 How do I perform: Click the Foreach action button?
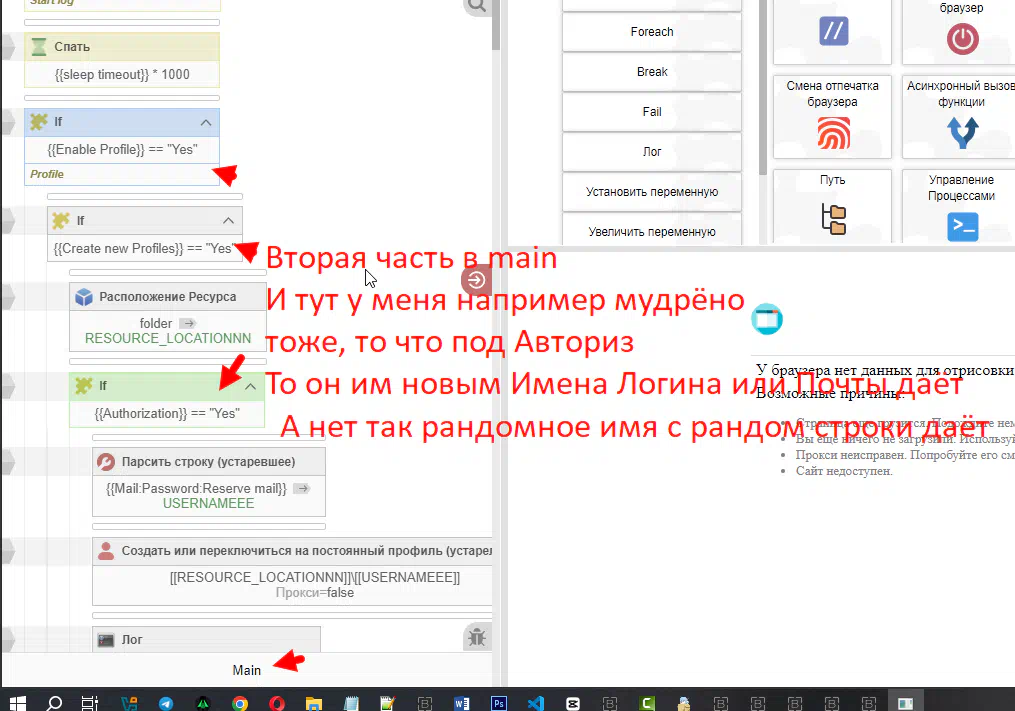tap(652, 32)
